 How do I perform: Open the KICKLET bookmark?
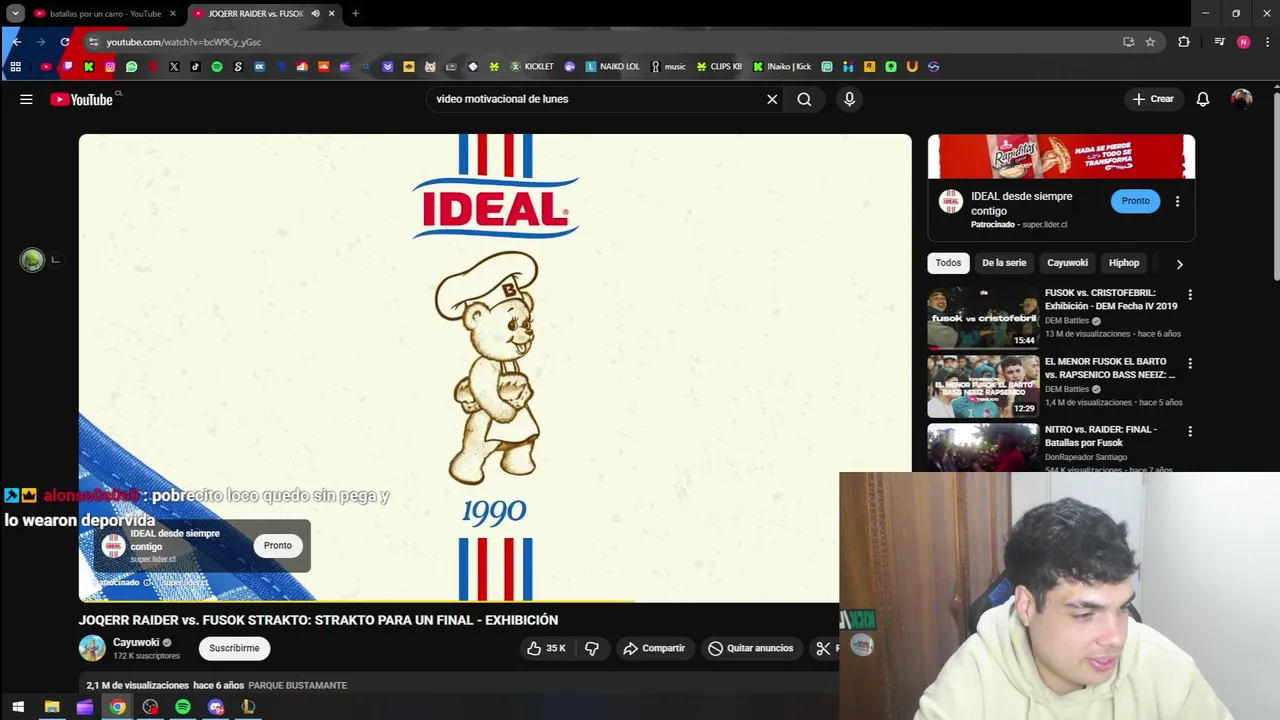[532, 67]
